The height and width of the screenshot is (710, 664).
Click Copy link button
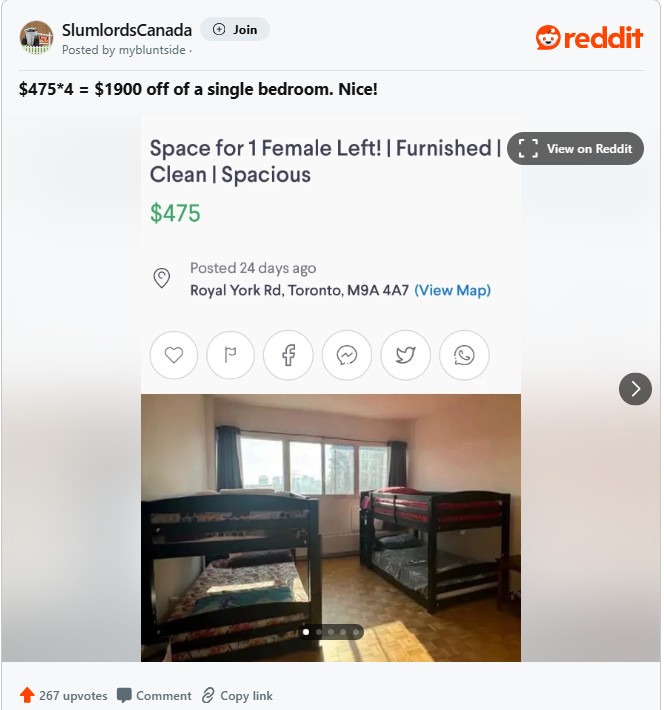tap(237, 696)
